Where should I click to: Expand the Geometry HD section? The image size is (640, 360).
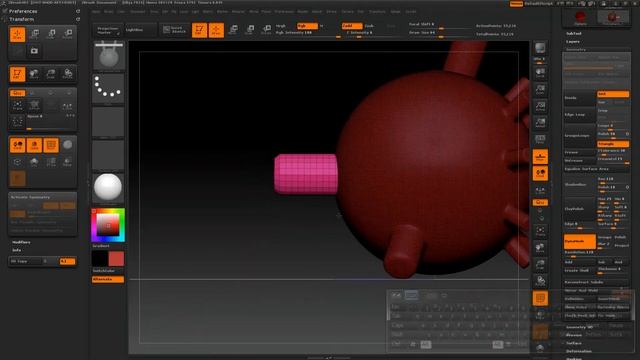point(579,327)
